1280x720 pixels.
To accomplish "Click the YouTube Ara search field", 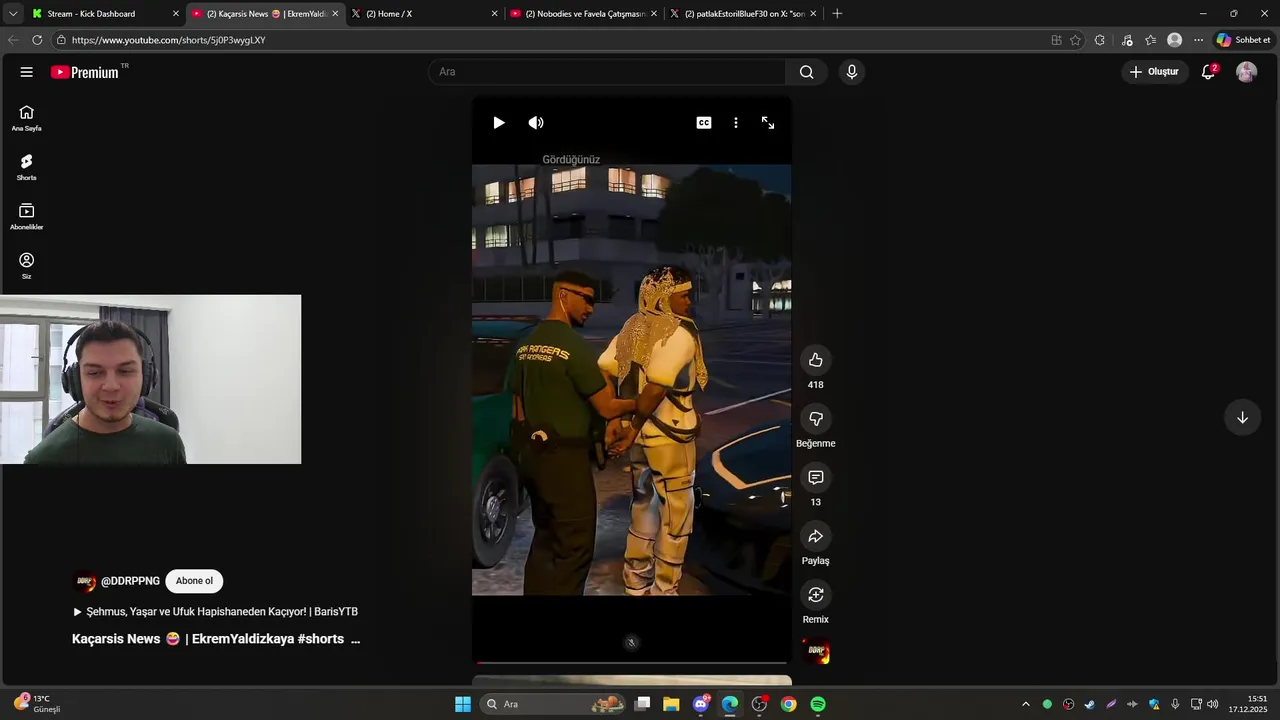I will point(607,72).
